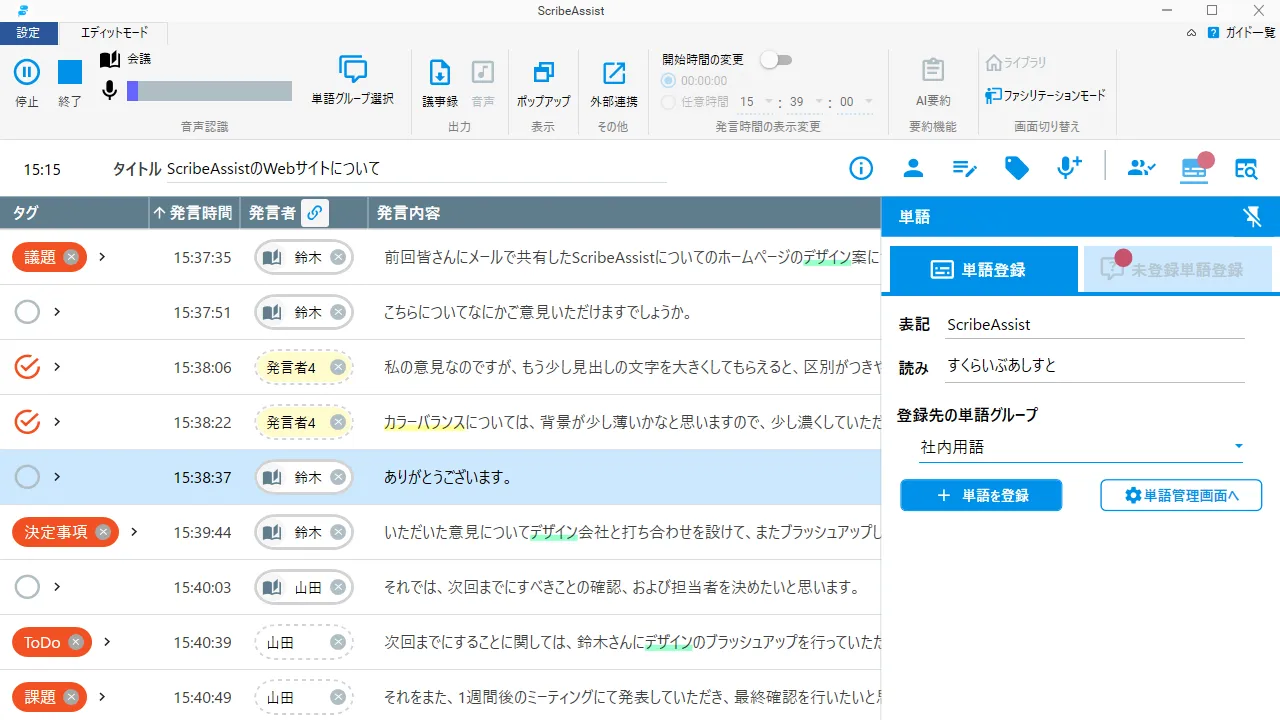Image resolution: width=1280 pixels, height=720 pixels.
Task: Select 00:00:00 radio option
Action: click(x=668, y=81)
